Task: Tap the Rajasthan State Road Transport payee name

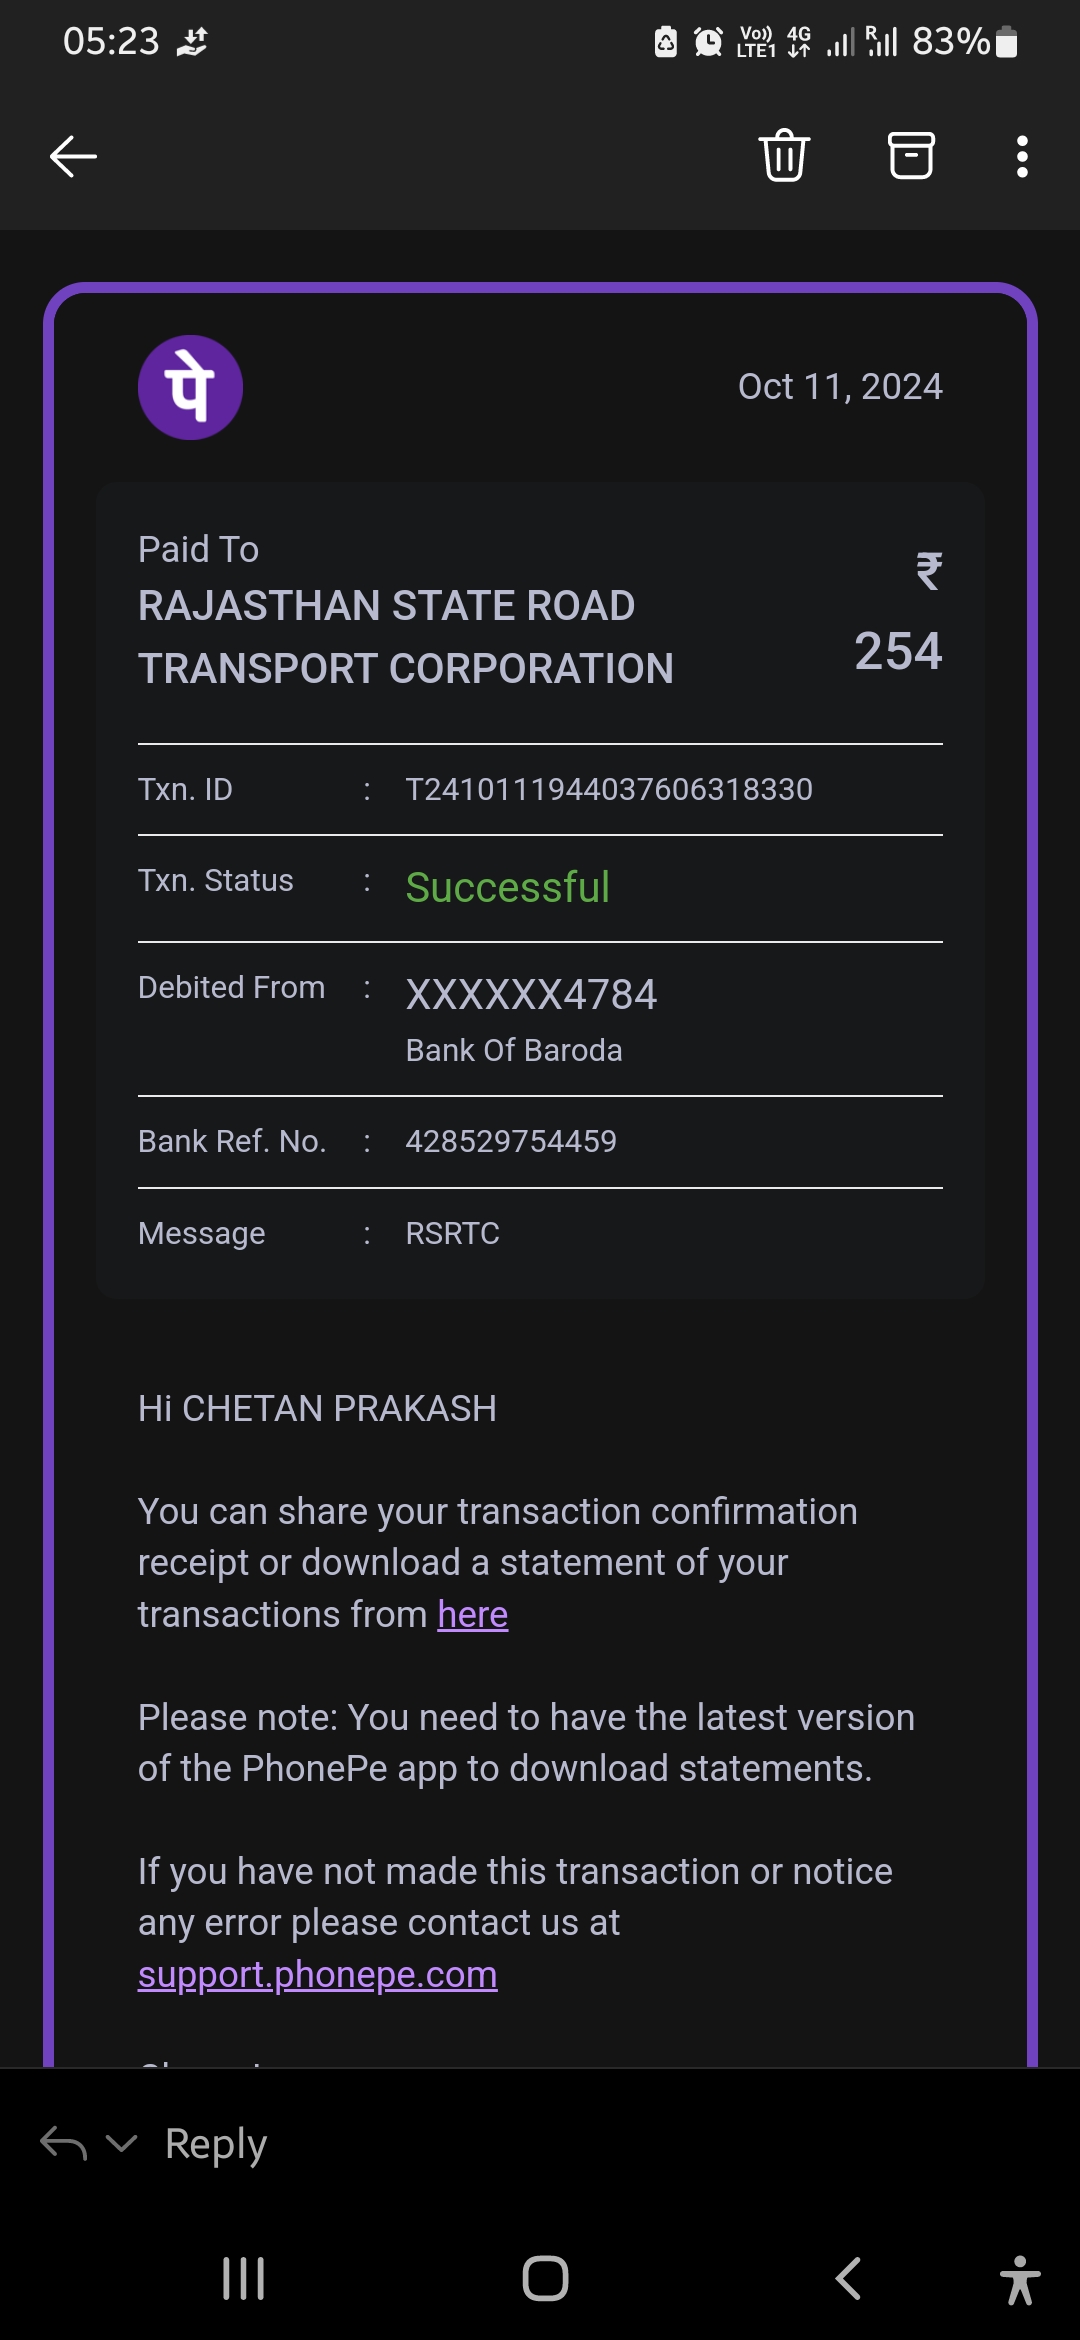Action: pos(405,637)
